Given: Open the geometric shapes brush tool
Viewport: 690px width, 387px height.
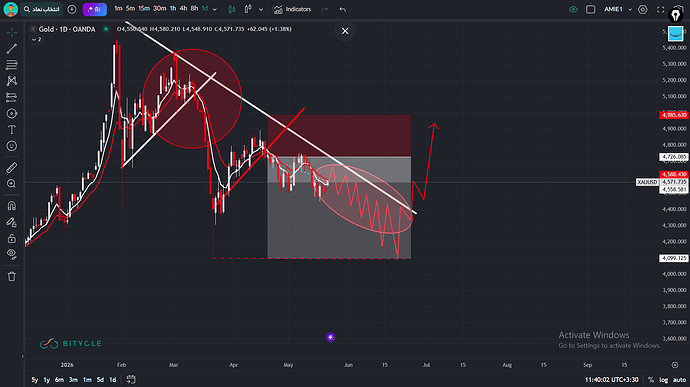Looking at the screenshot, I should pos(12,114).
